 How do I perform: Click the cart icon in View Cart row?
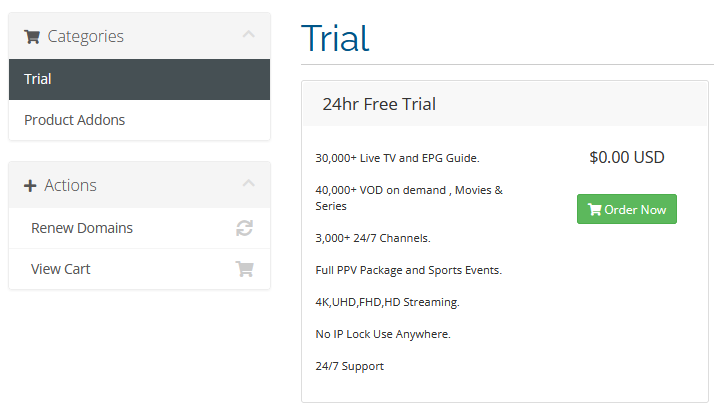pos(244,269)
